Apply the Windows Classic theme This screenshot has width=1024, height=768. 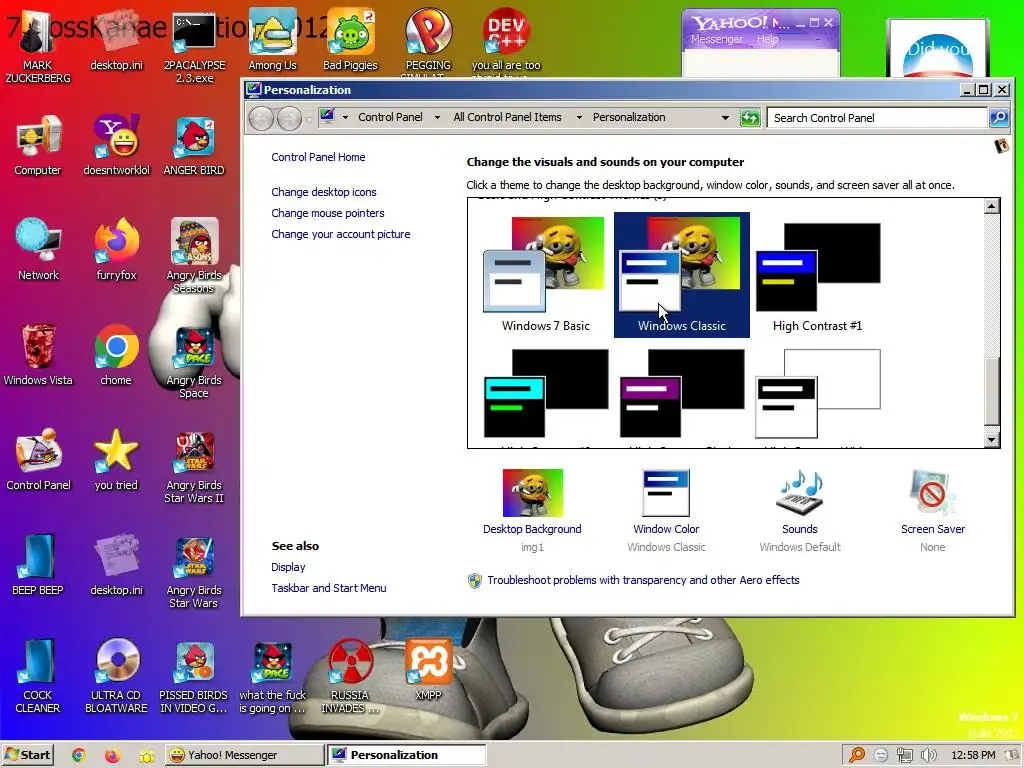point(682,275)
